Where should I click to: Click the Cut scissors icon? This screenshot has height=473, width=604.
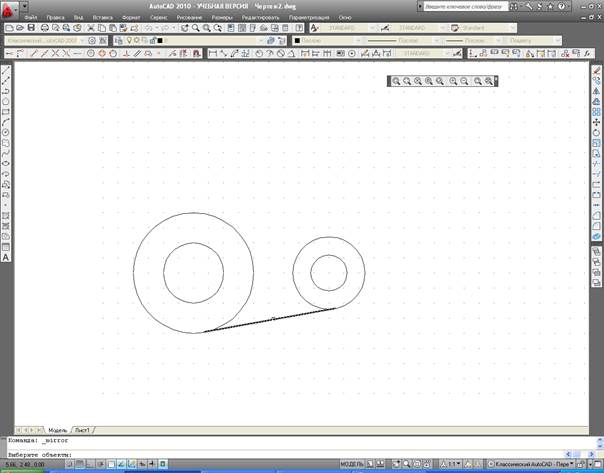tap(91, 28)
